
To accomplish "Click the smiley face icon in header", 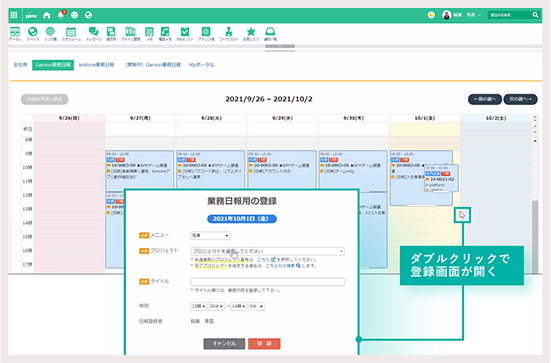I will [x=74, y=15].
